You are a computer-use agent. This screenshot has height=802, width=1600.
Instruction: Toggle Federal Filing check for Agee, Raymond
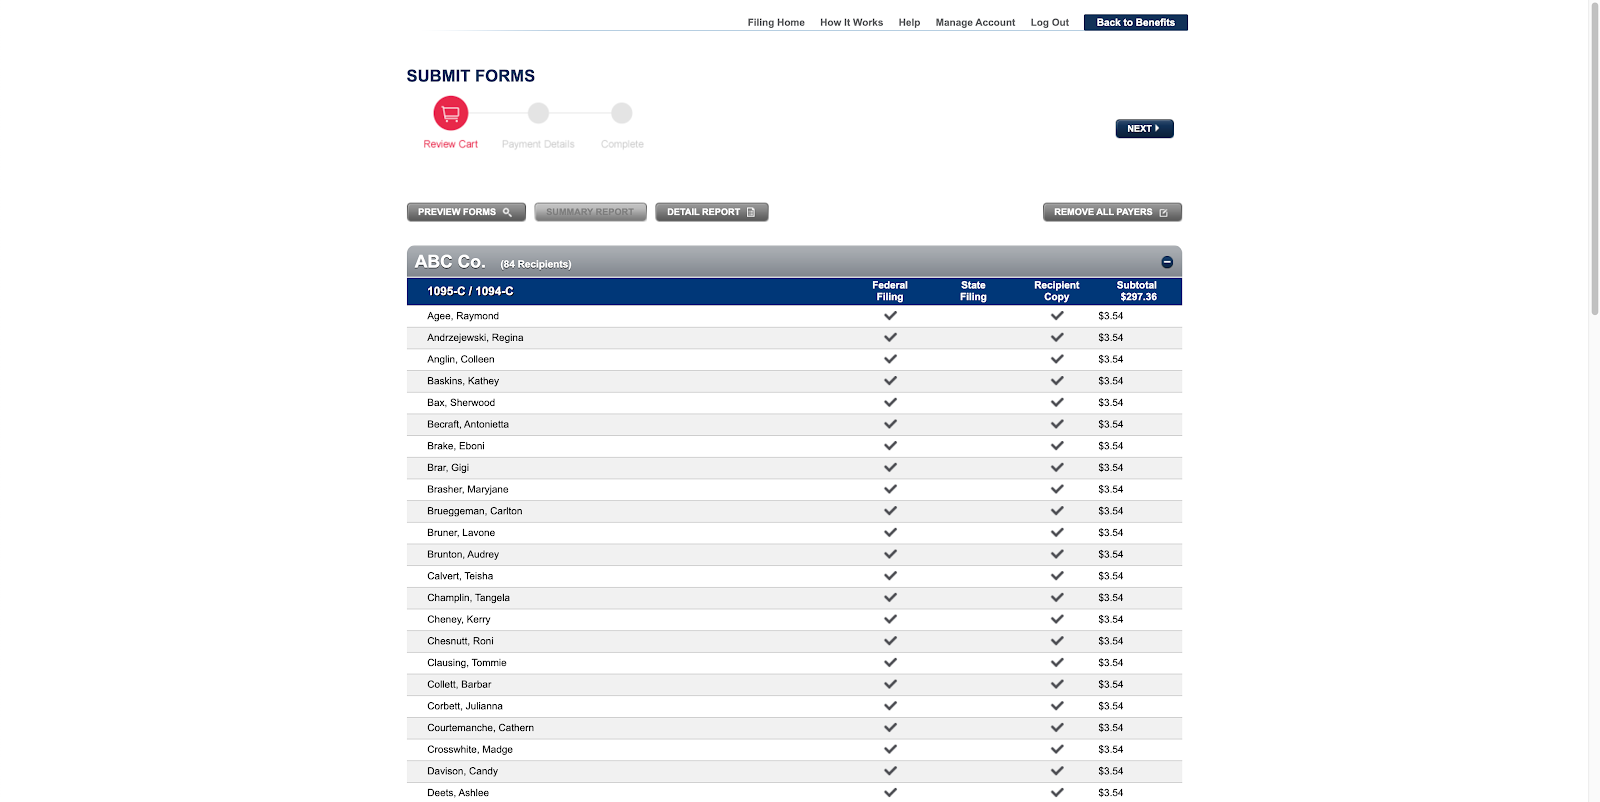890,316
